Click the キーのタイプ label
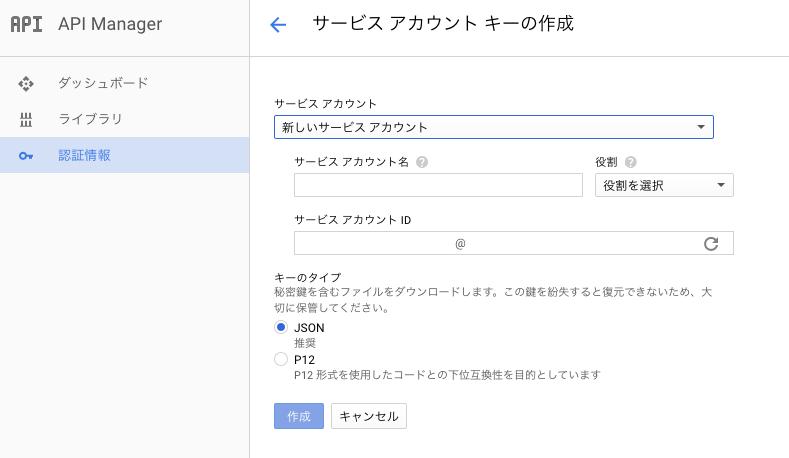This screenshot has height=458, width=789. pos(307,277)
